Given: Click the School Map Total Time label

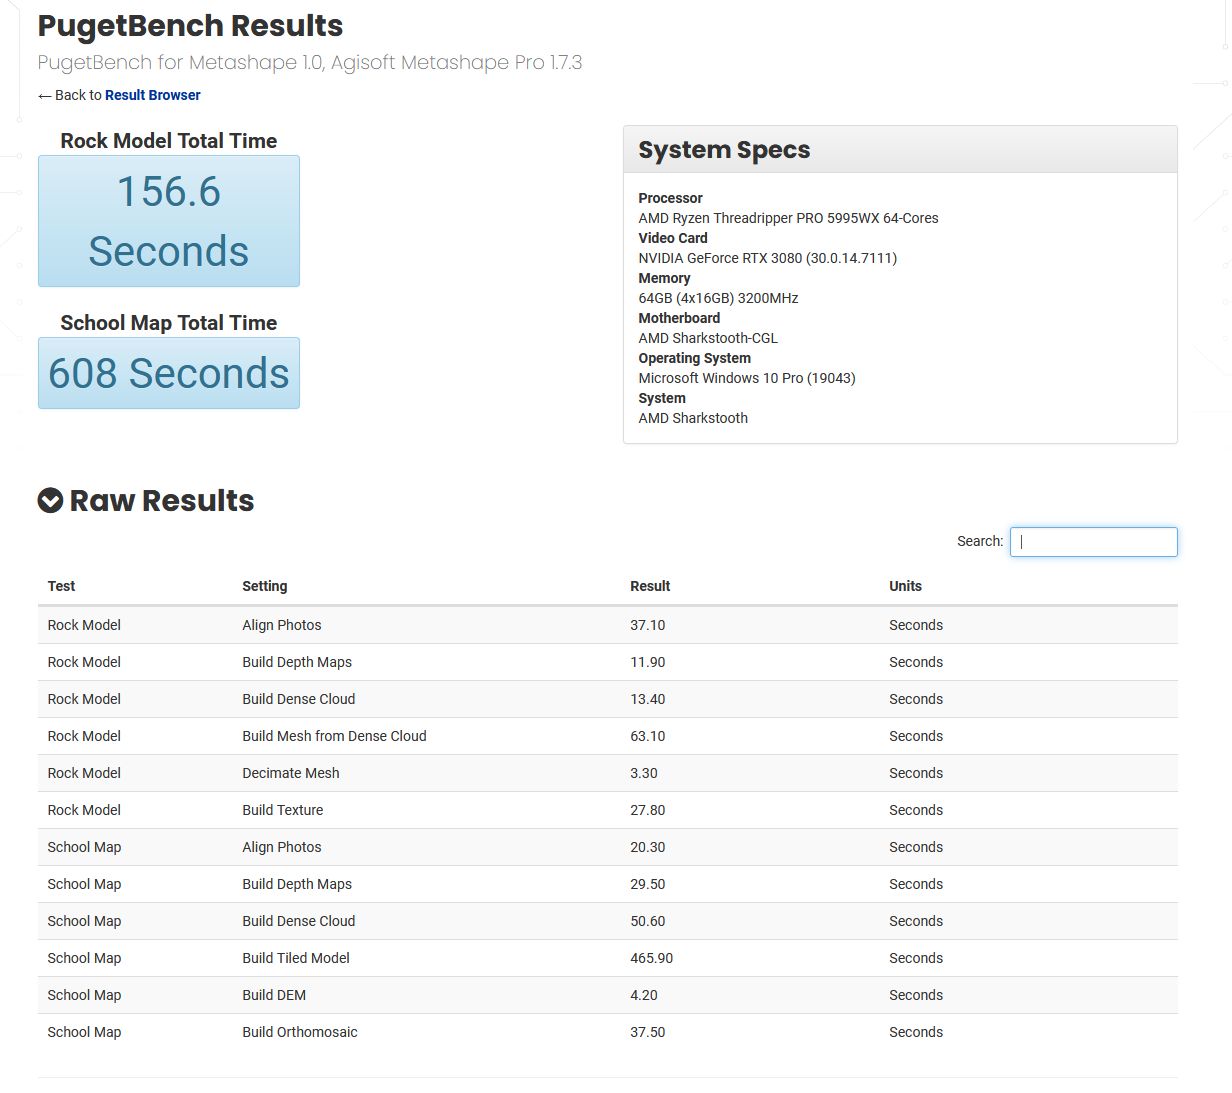Looking at the screenshot, I should 169,323.
